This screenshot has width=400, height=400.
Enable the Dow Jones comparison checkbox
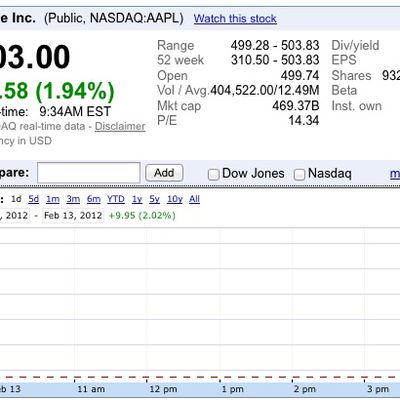pos(213,174)
